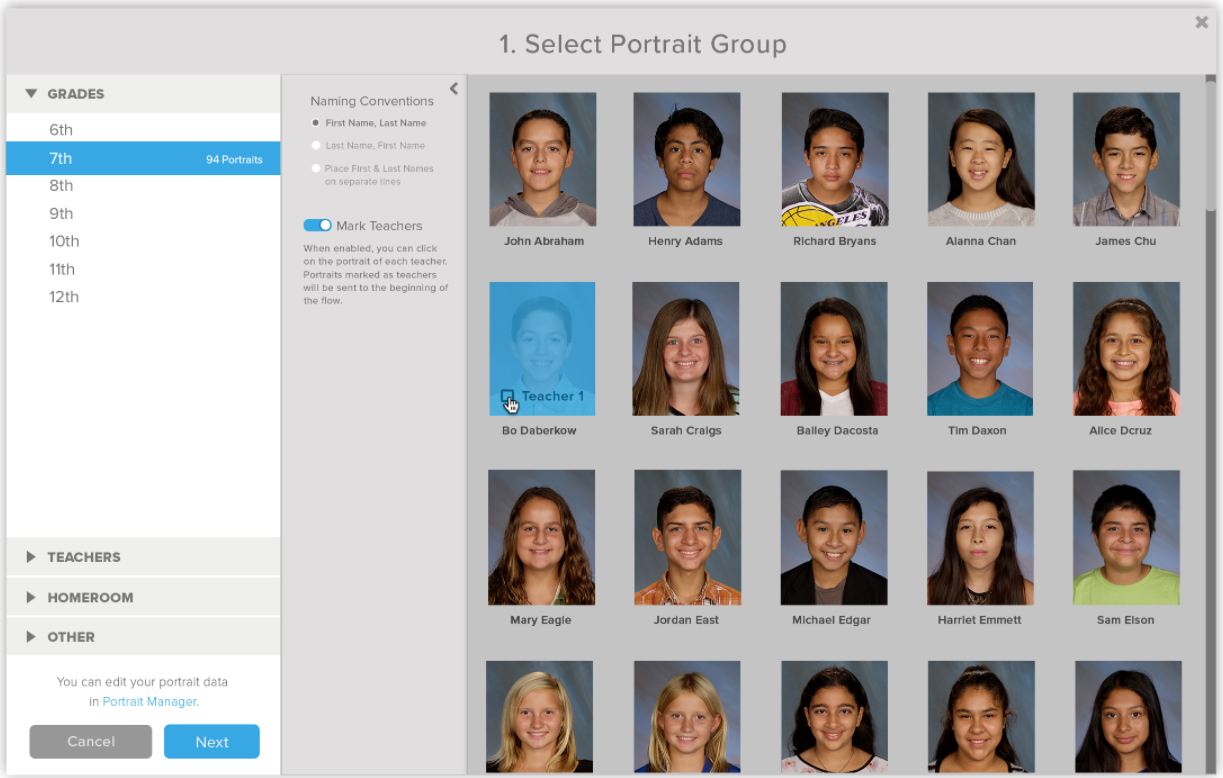Expand the HOMEROOM section
The height and width of the screenshot is (778, 1223).
(143, 597)
